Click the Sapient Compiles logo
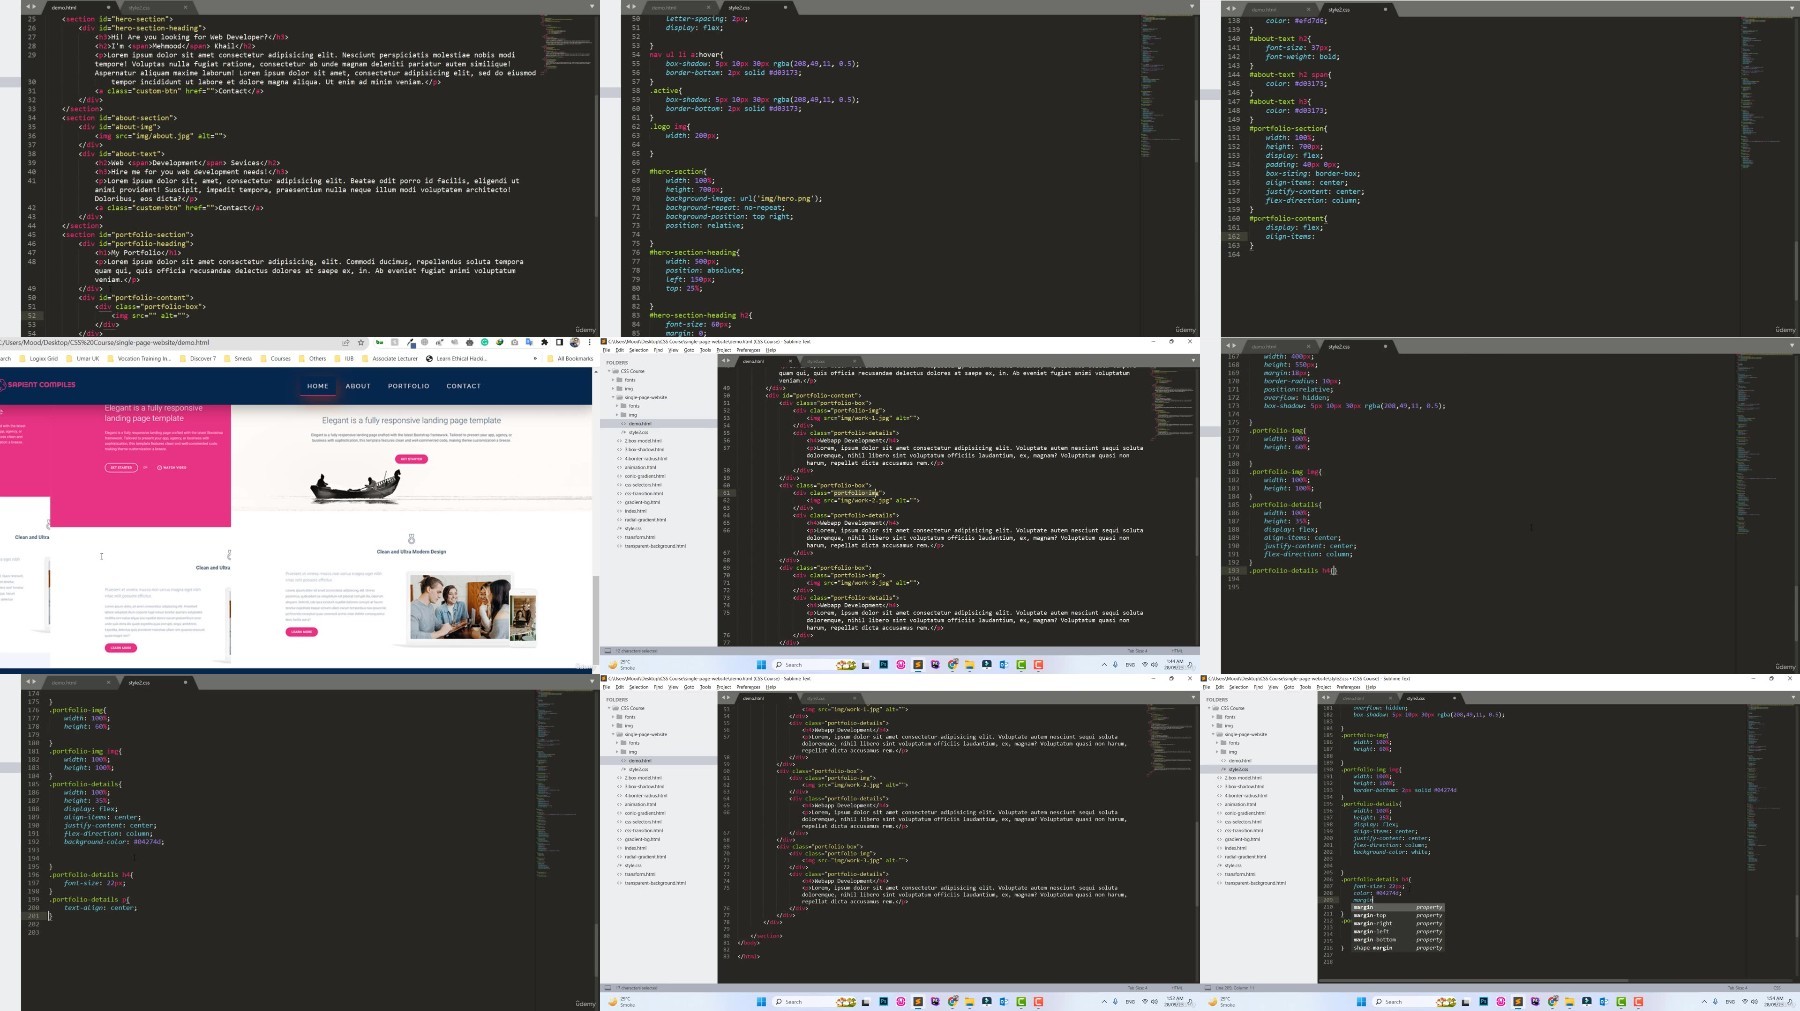The width and height of the screenshot is (1800, 1011). click(x=38, y=384)
